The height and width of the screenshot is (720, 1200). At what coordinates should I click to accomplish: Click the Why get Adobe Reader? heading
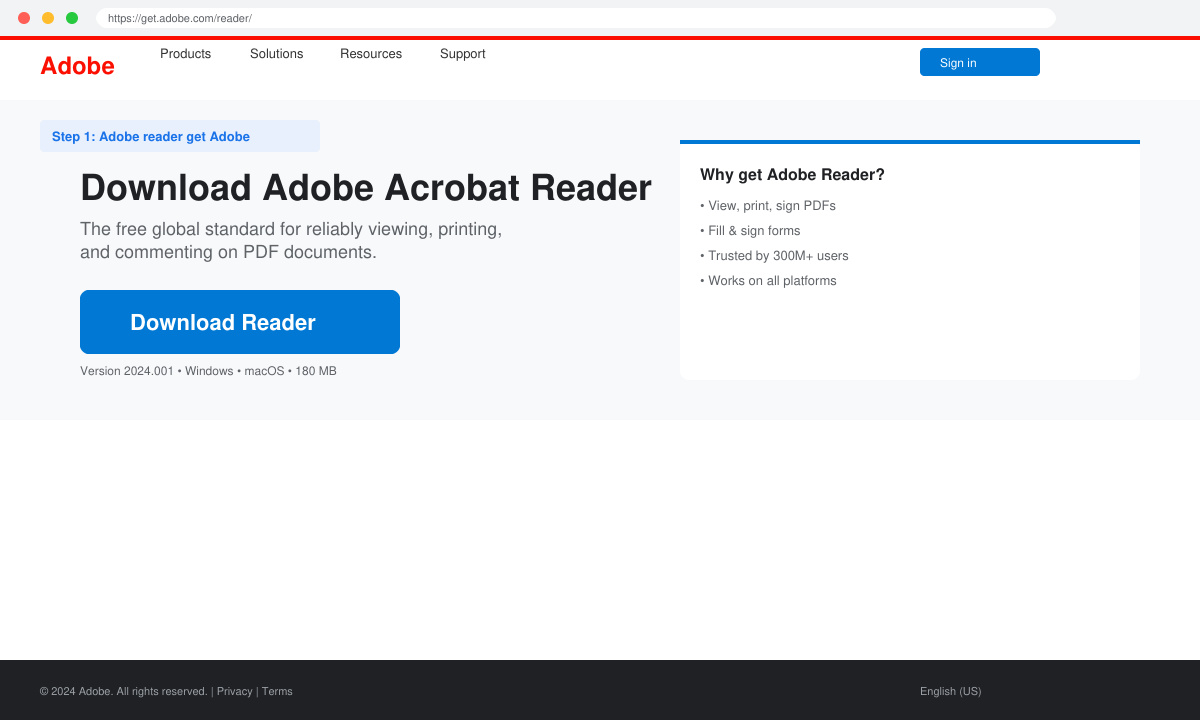point(792,175)
